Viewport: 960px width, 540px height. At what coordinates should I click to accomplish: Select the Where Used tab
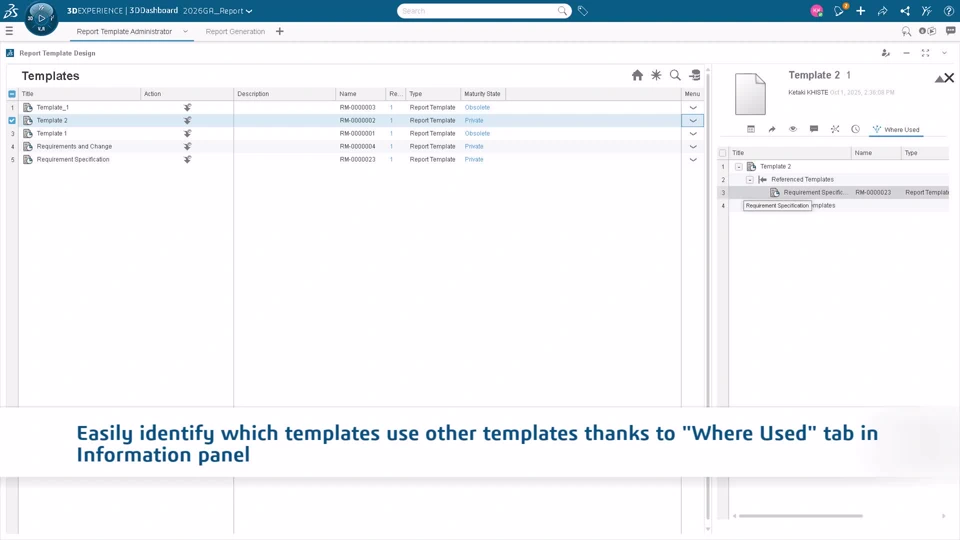tap(896, 129)
